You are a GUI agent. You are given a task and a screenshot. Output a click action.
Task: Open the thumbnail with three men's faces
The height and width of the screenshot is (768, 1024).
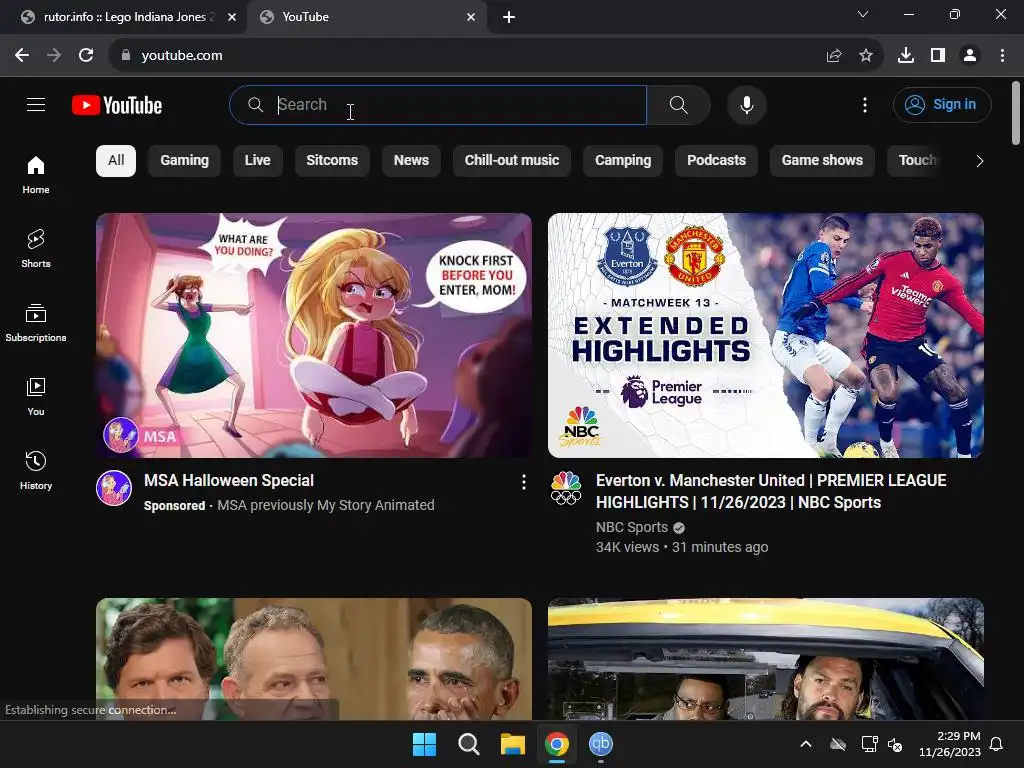[313, 659]
